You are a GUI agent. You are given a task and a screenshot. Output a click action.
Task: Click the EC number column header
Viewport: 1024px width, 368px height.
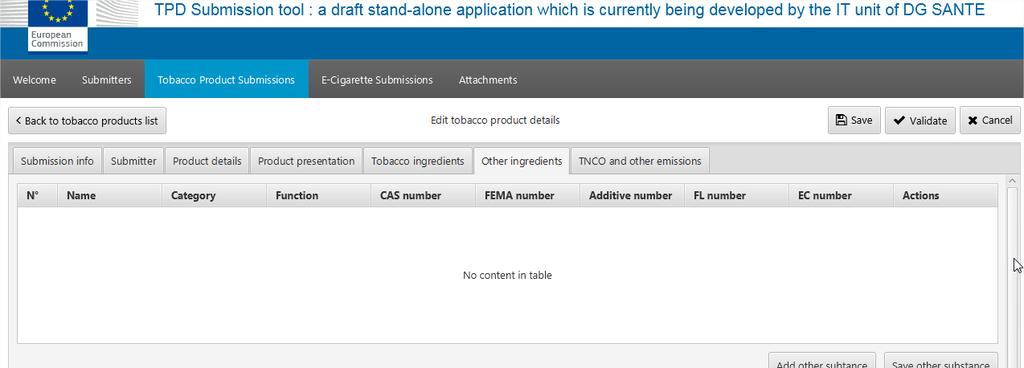841,196
